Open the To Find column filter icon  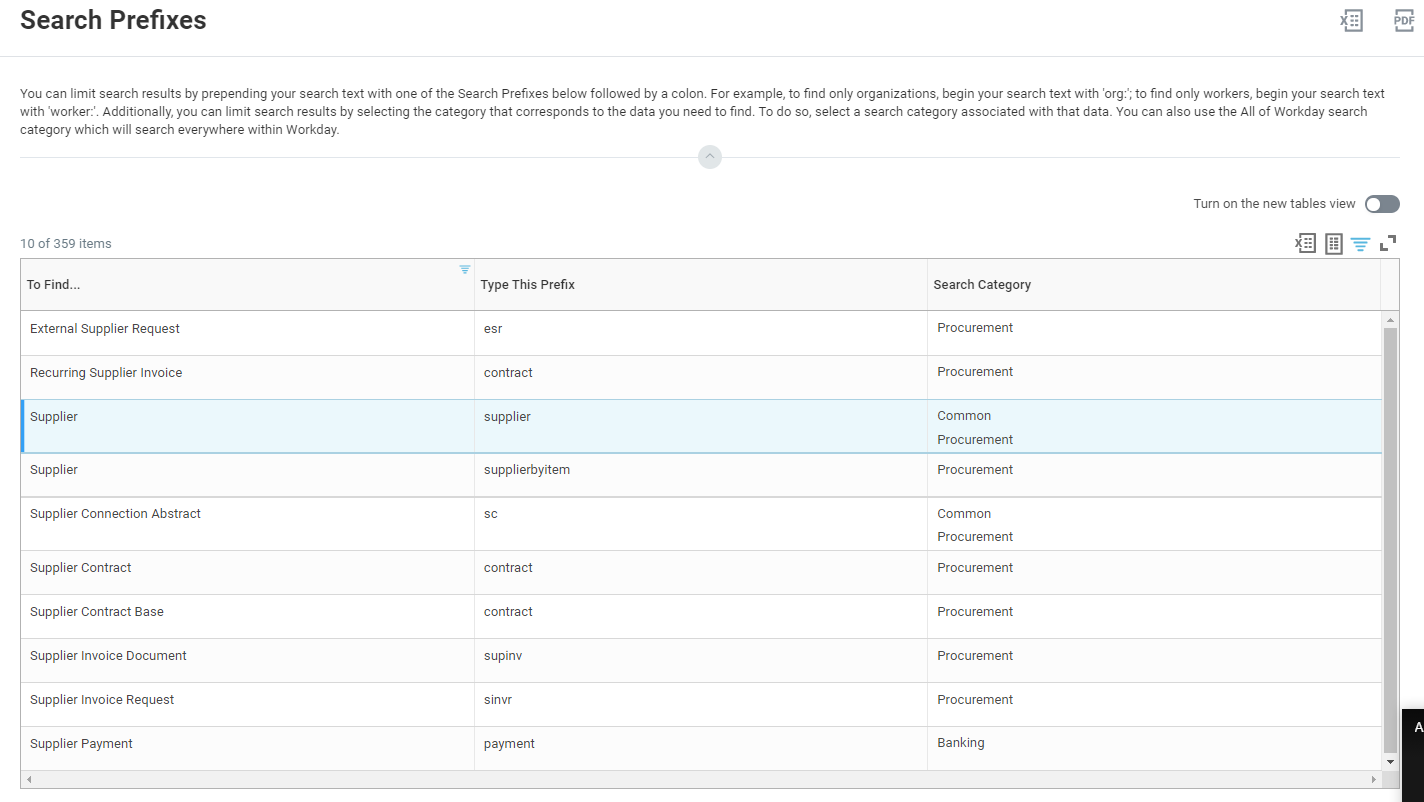[x=464, y=269]
